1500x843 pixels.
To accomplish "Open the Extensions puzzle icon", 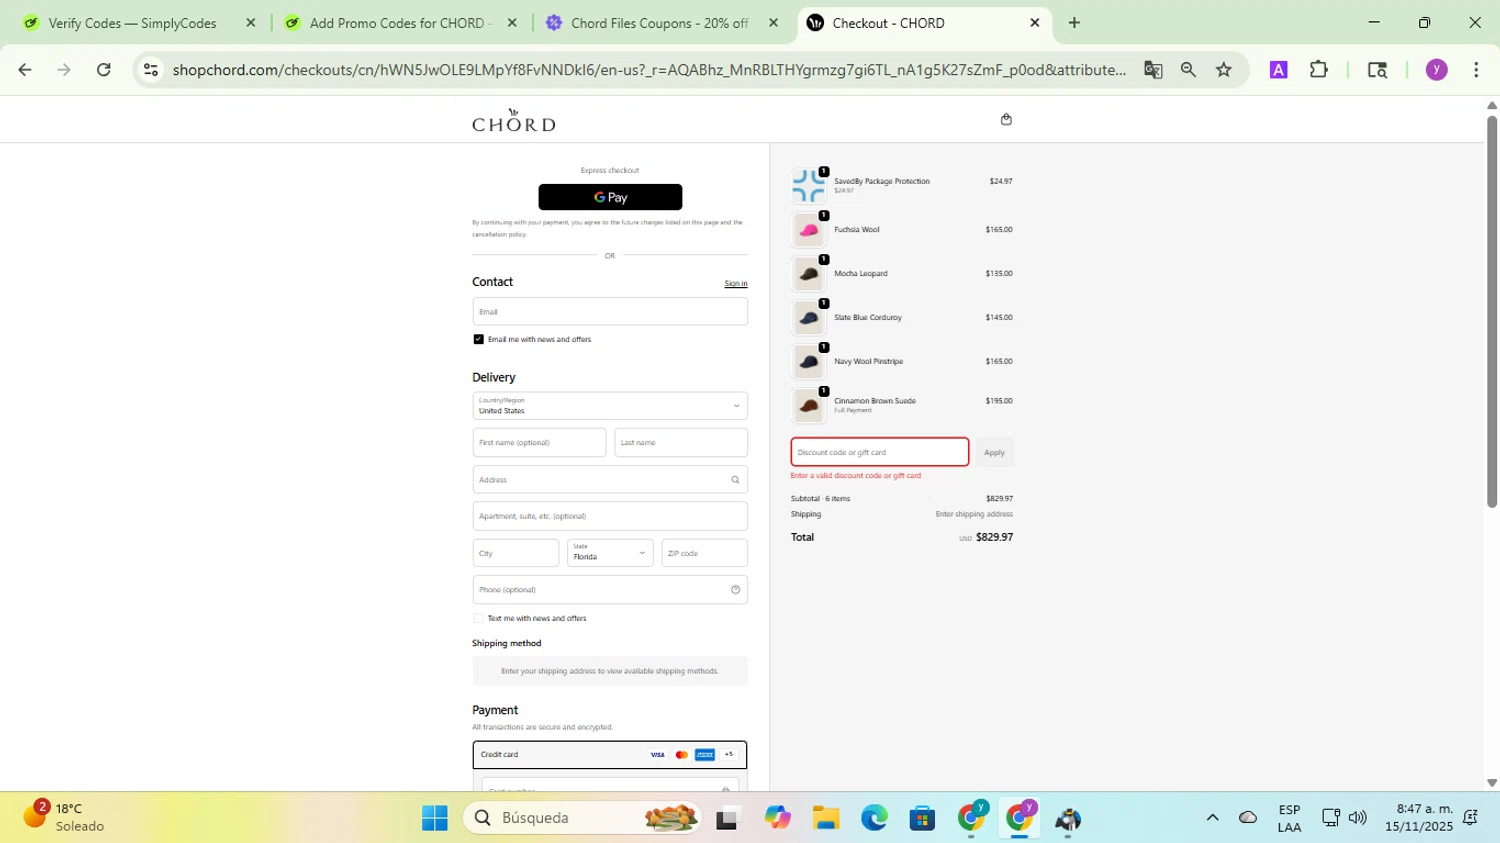I will [x=1319, y=70].
